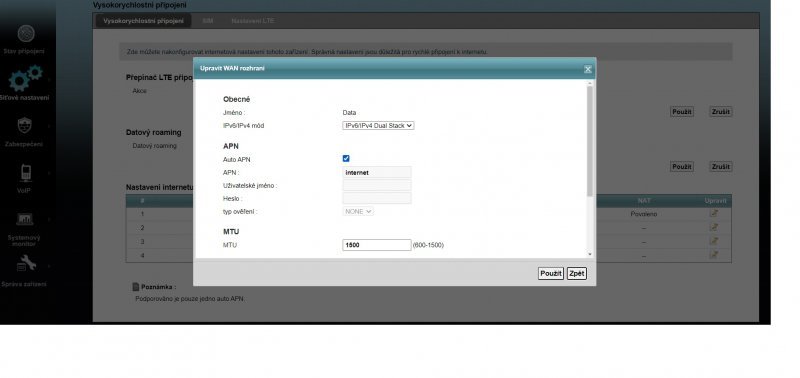Click the MTU value field
The height and width of the screenshot is (378, 800).
tap(377, 245)
